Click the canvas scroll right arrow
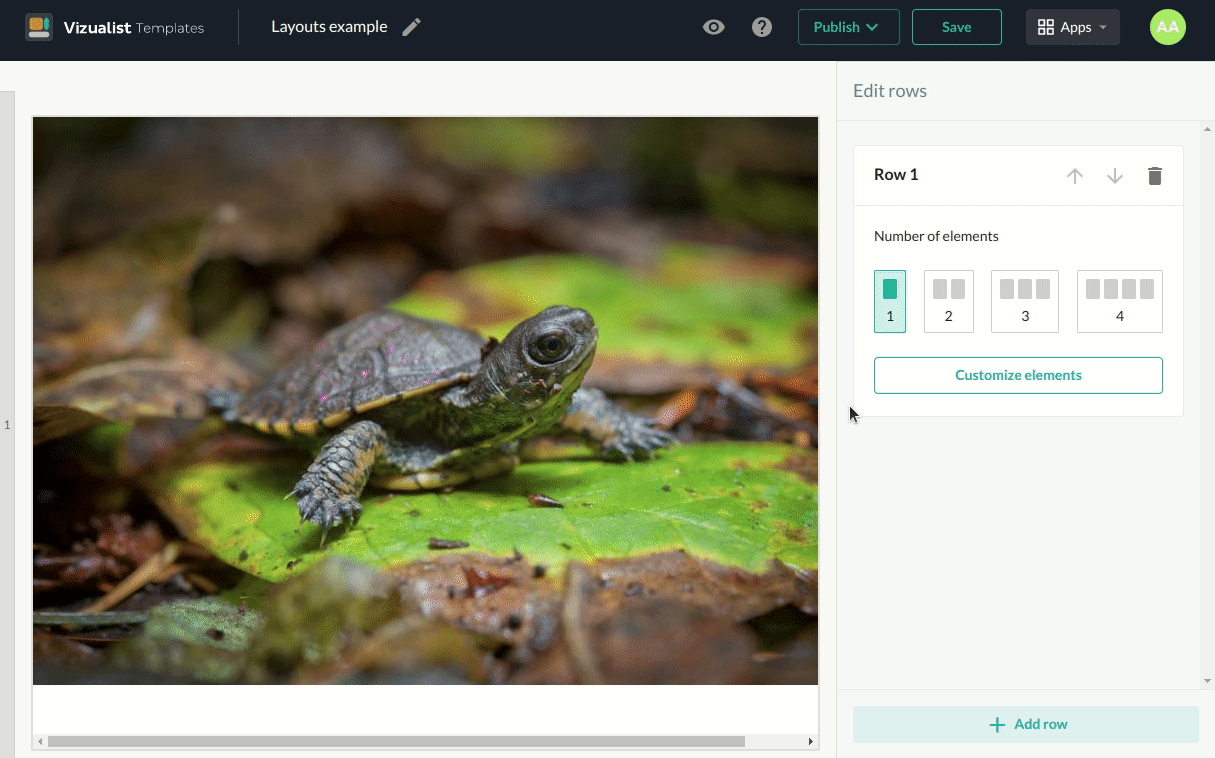 point(811,742)
